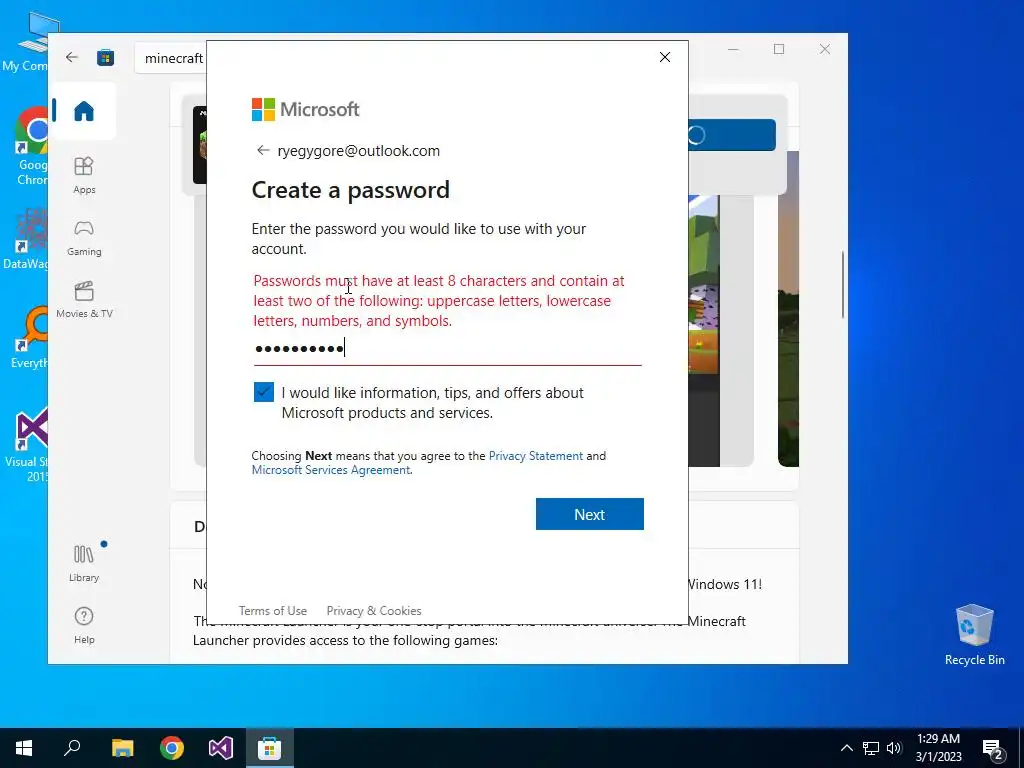Click the email ryegygore@outlook.com text
1024x768 pixels.
point(359,151)
